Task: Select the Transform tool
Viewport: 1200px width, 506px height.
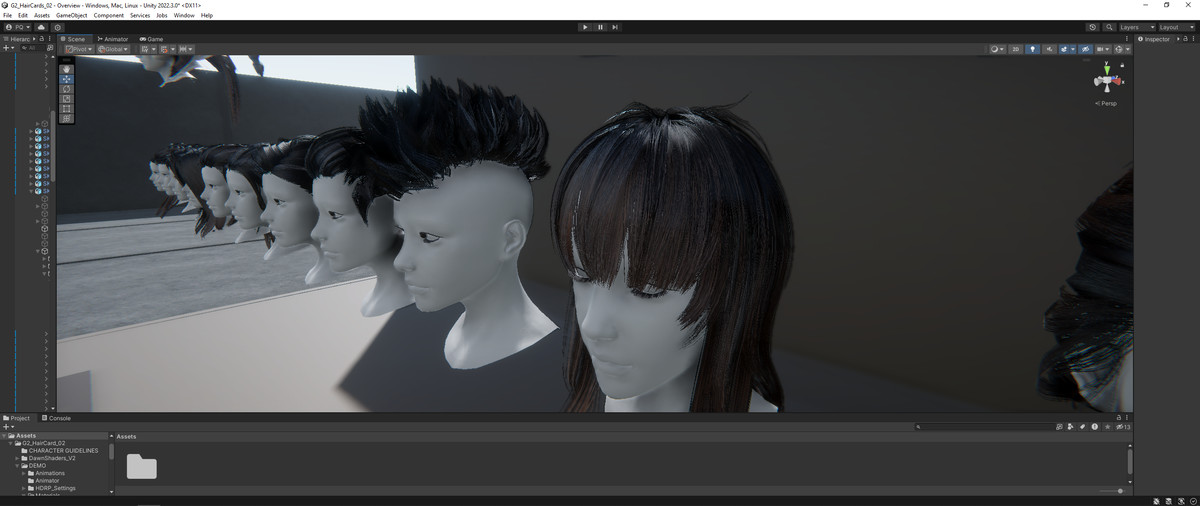Action: tap(66, 118)
